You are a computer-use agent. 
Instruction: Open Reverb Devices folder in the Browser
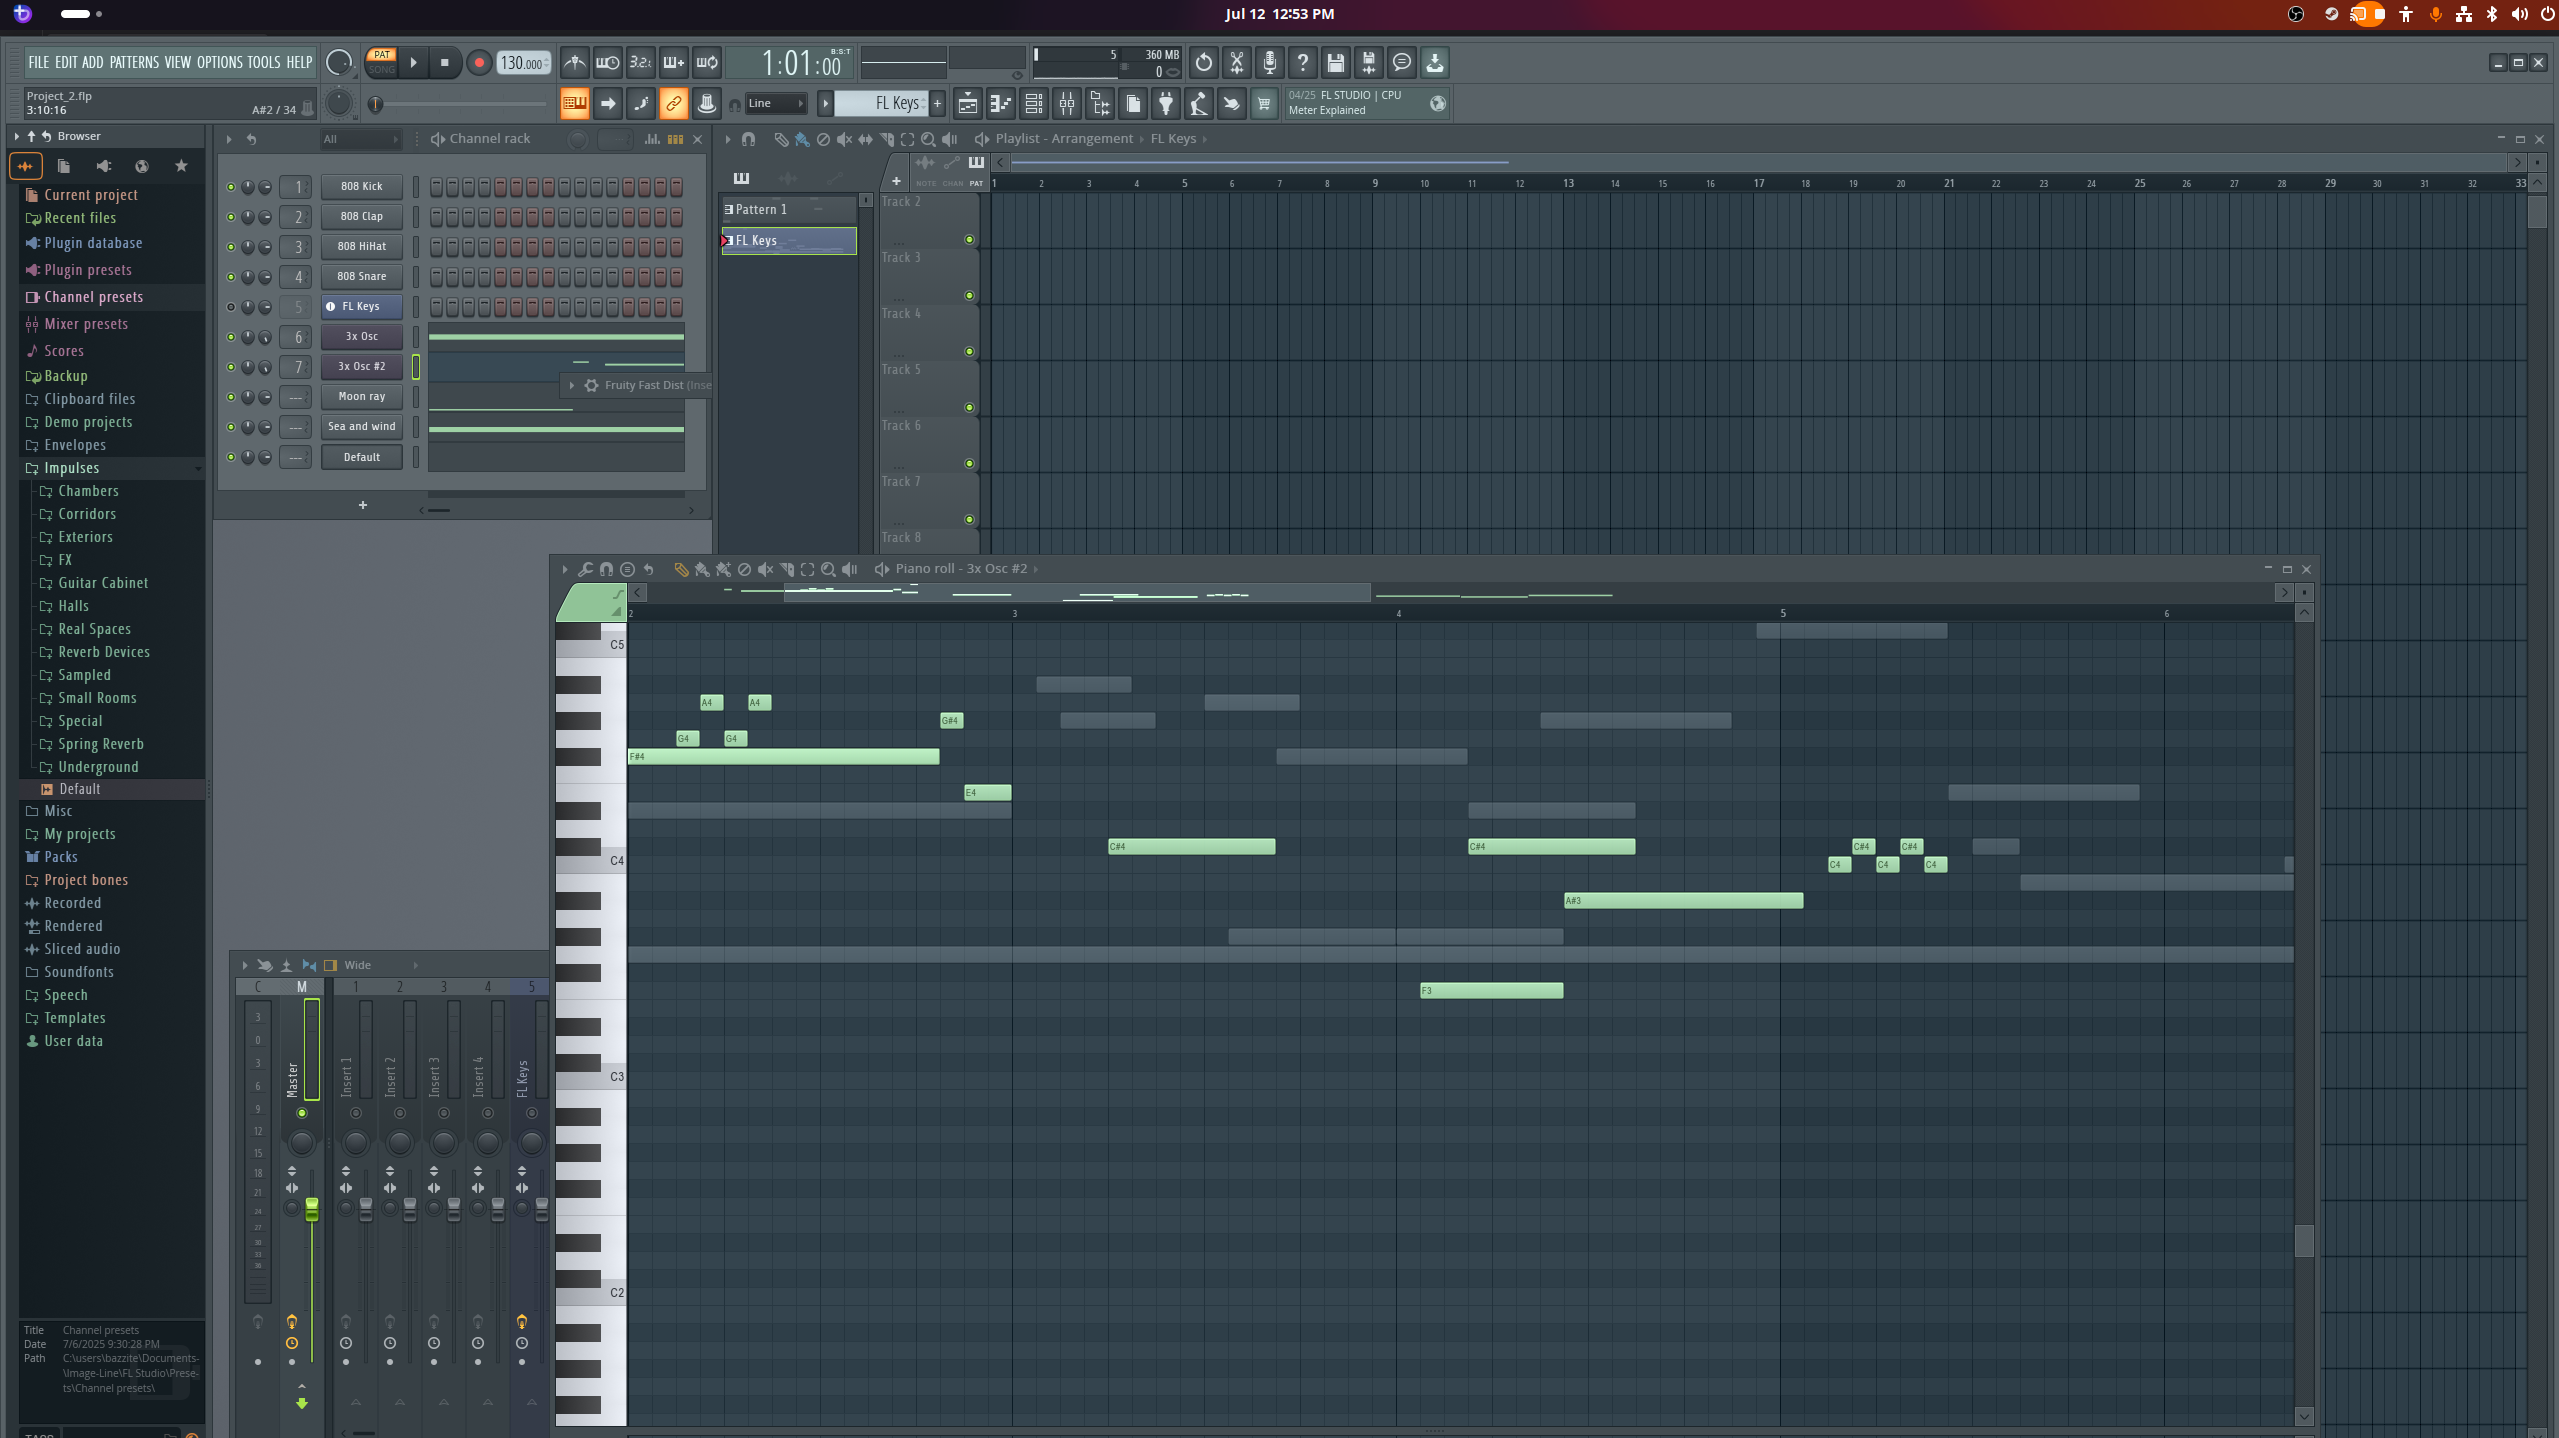pos(104,652)
